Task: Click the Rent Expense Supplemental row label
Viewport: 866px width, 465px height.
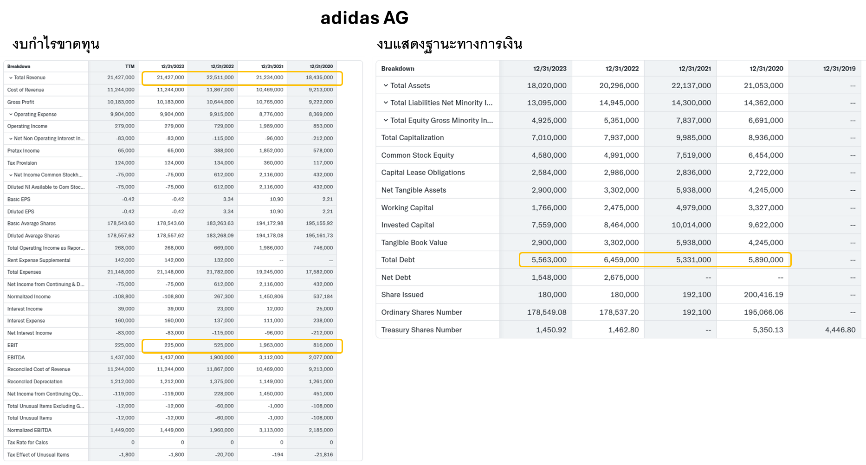Action: pos(39,260)
